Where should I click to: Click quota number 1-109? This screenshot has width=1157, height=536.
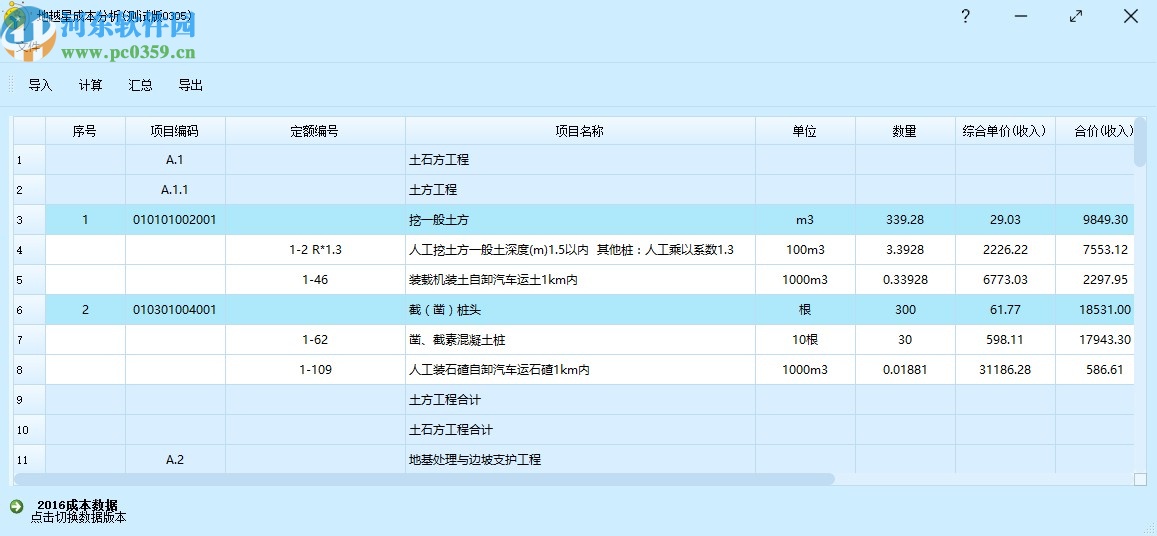(315, 370)
